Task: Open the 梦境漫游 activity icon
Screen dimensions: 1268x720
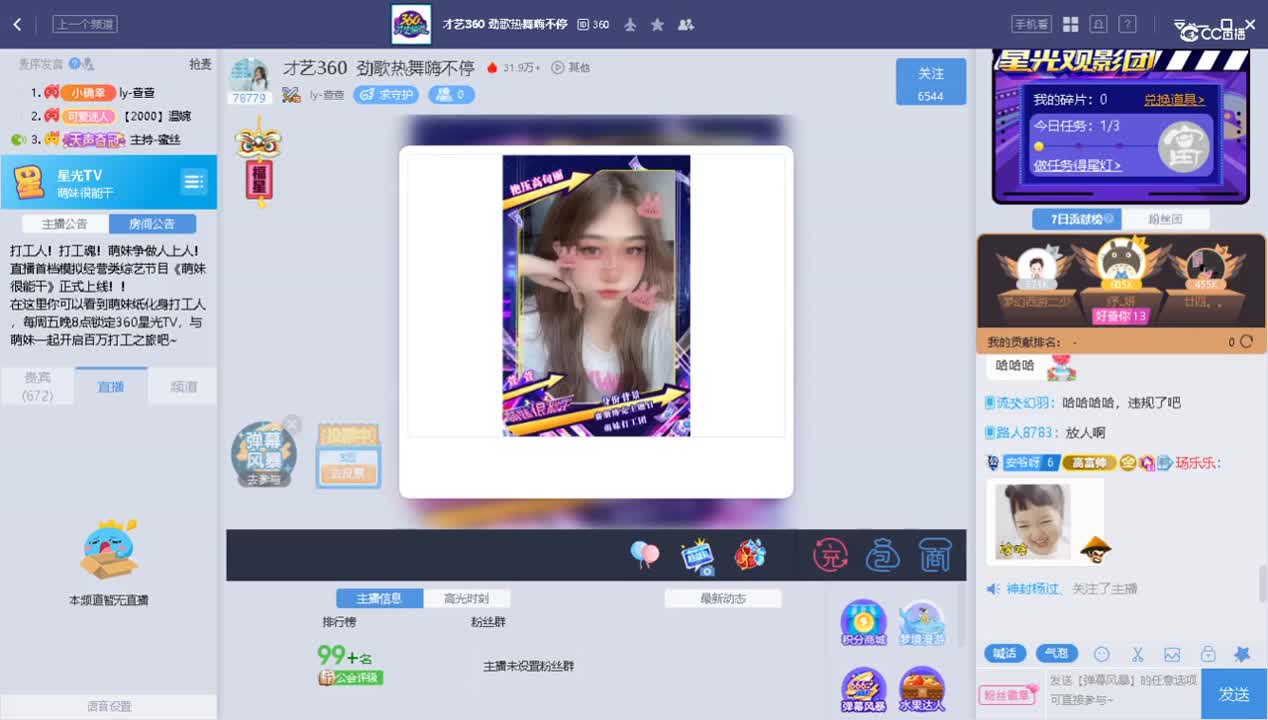Action: 922,622
